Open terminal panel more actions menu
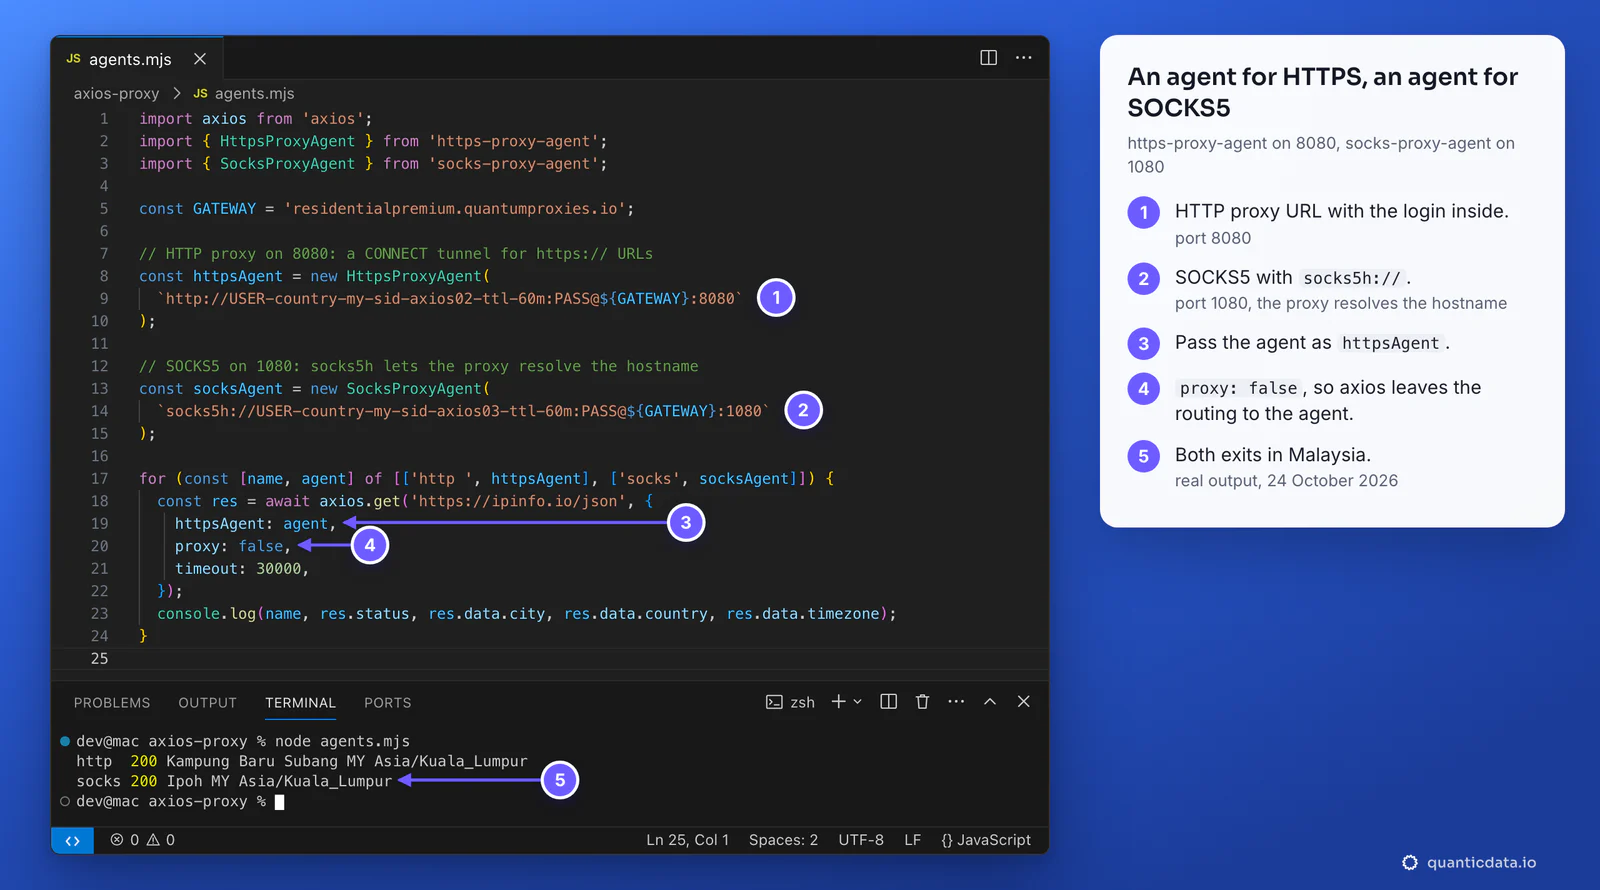Viewport: 1600px width, 890px height. tap(956, 702)
